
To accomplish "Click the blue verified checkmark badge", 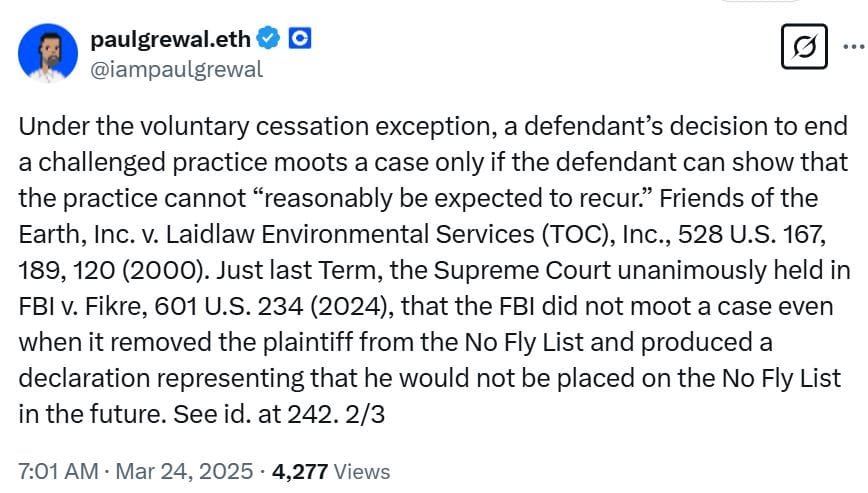I will (269, 39).
